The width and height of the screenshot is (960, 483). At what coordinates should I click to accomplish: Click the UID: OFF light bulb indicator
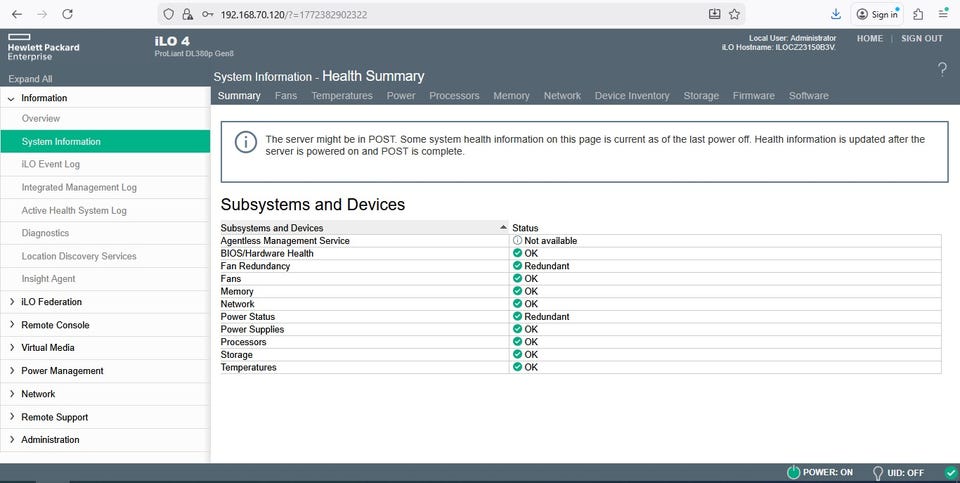click(x=878, y=473)
